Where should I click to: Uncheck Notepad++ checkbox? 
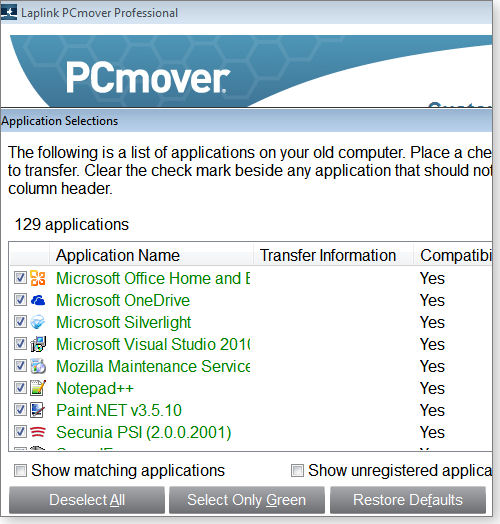click(20, 388)
